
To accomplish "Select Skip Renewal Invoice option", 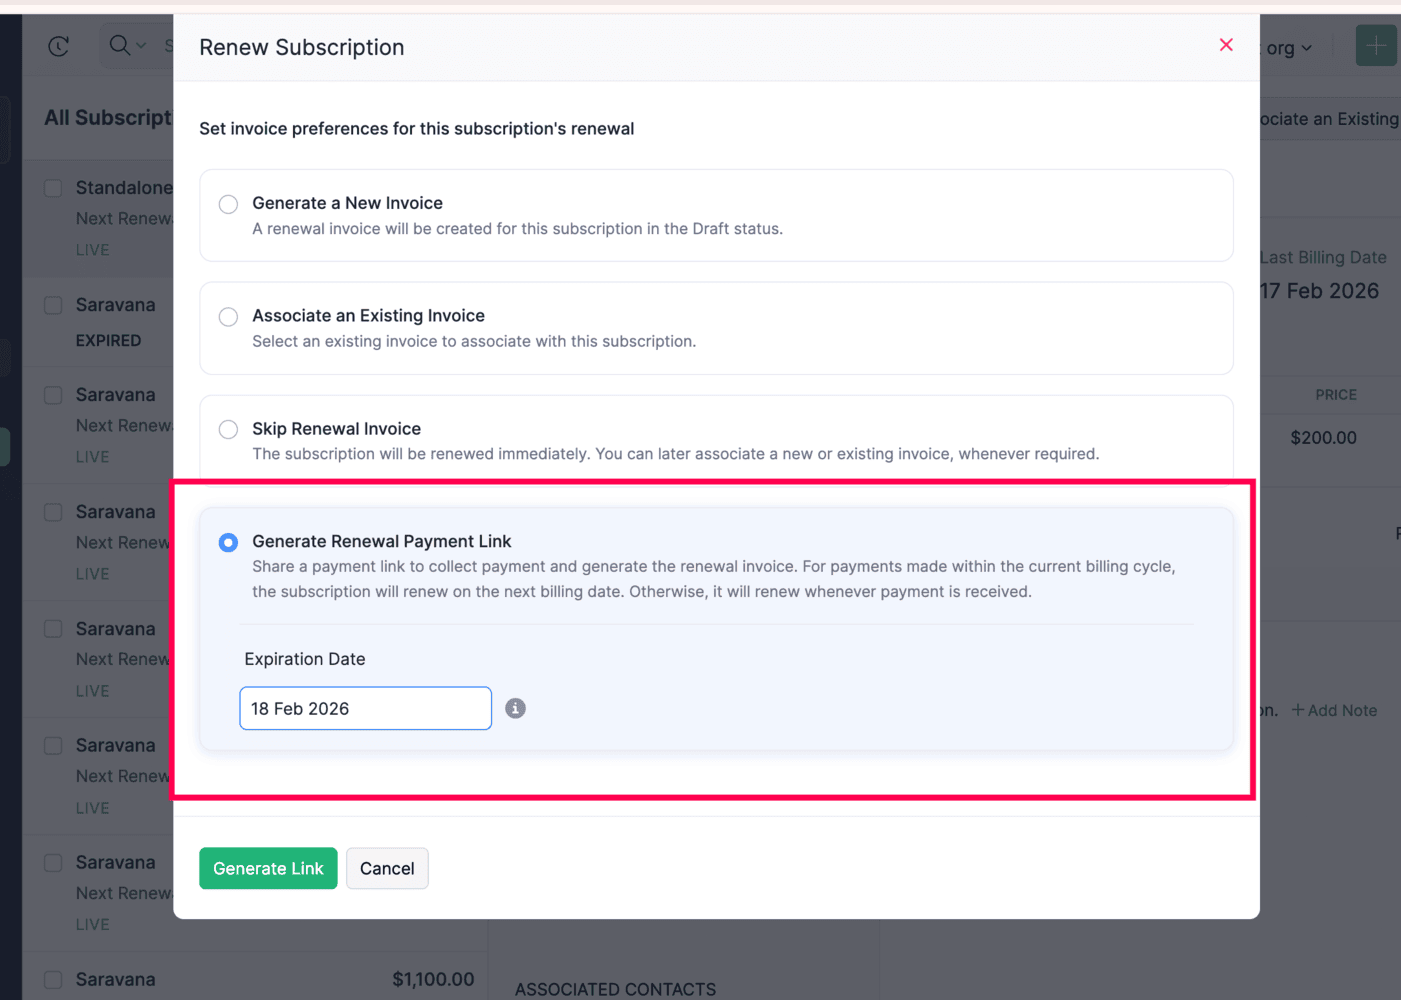I will pyautogui.click(x=229, y=430).
